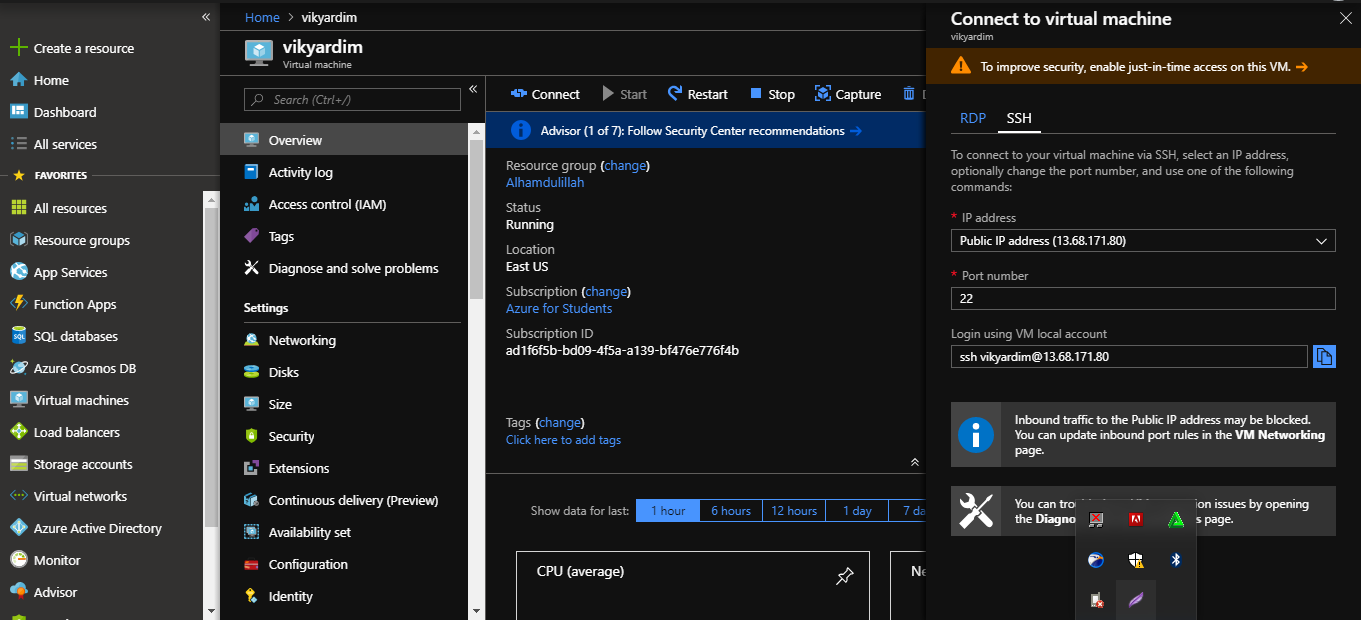
Task: Collapse the essentials section chevron
Action: point(914,462)
